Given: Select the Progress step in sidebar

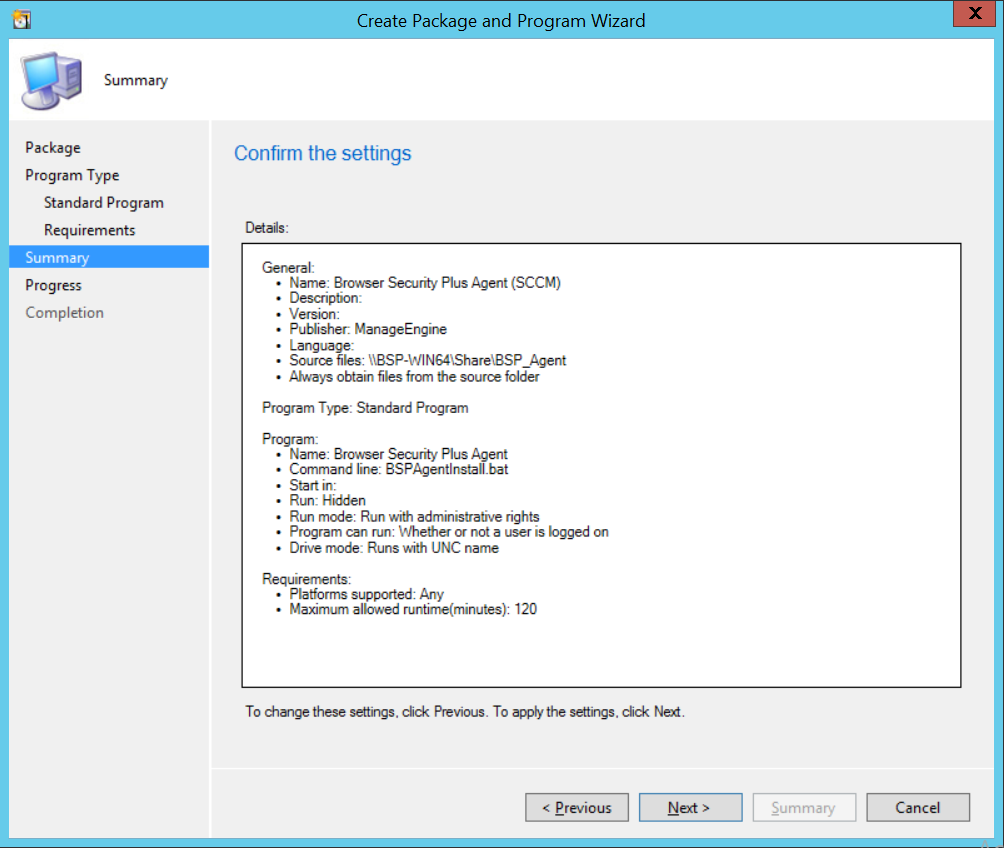Looking at the screenshot, I should [53, 285].
